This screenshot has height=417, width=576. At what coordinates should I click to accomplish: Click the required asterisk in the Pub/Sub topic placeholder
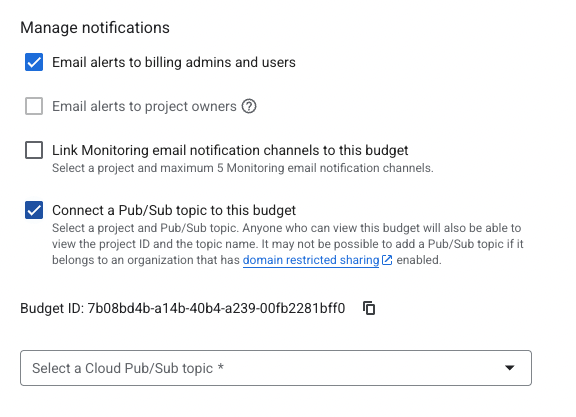tap(220, 367)
